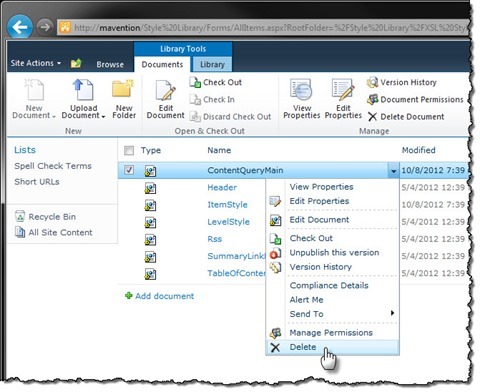
Task: Click the SummaryLinkMain row file icon
Action: (x=150, y=257)
